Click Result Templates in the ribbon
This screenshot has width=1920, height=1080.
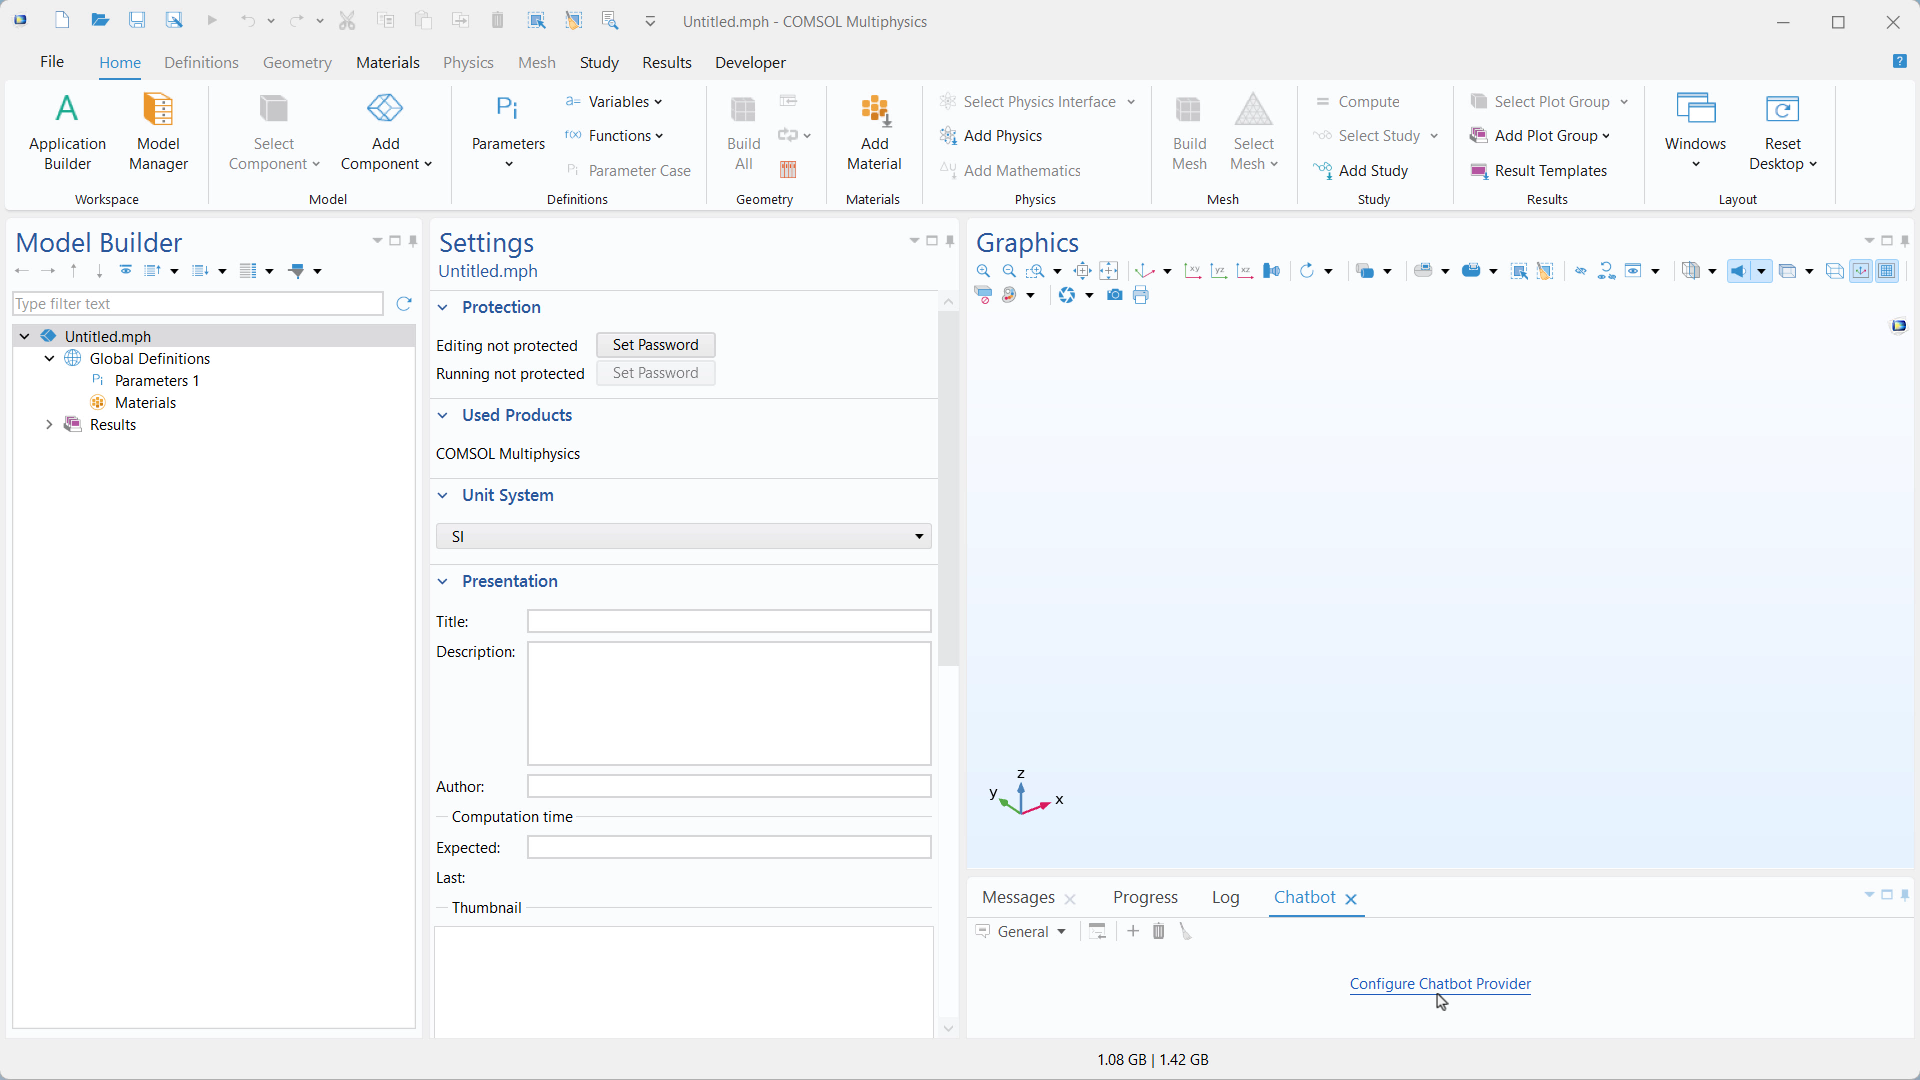coord(1539,171)
